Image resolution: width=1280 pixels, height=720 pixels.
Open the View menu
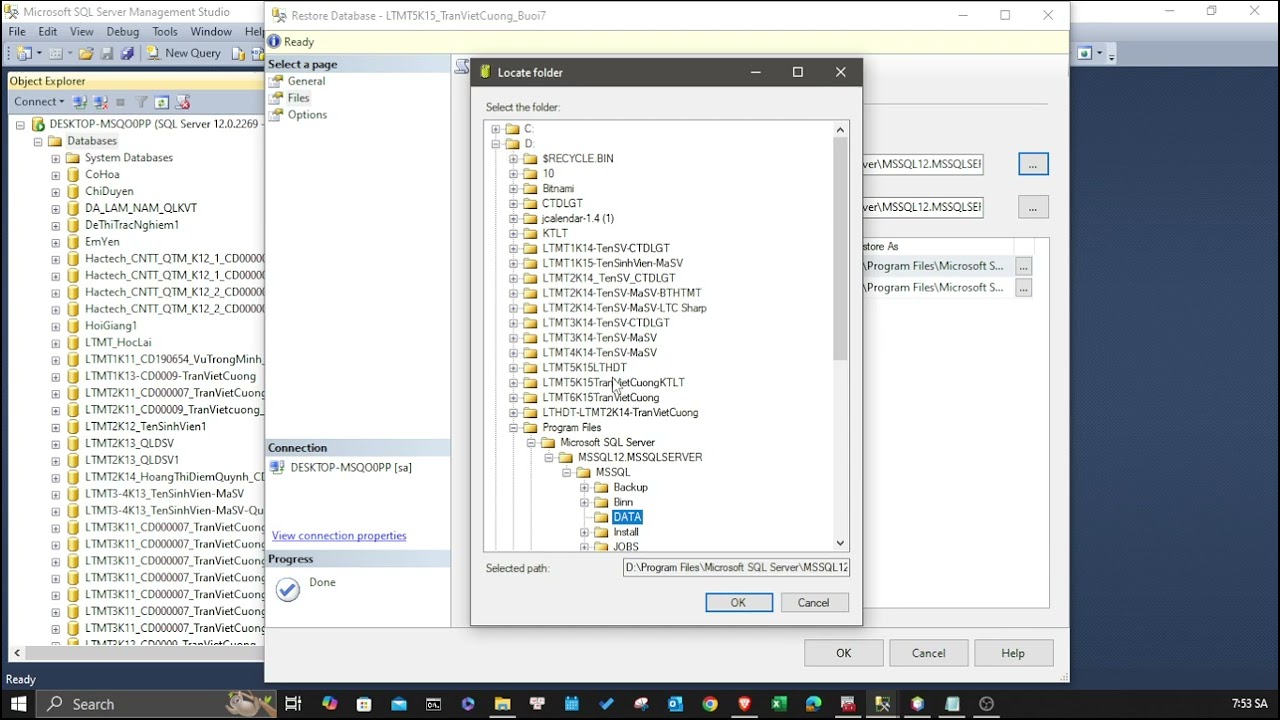(82, 32)
